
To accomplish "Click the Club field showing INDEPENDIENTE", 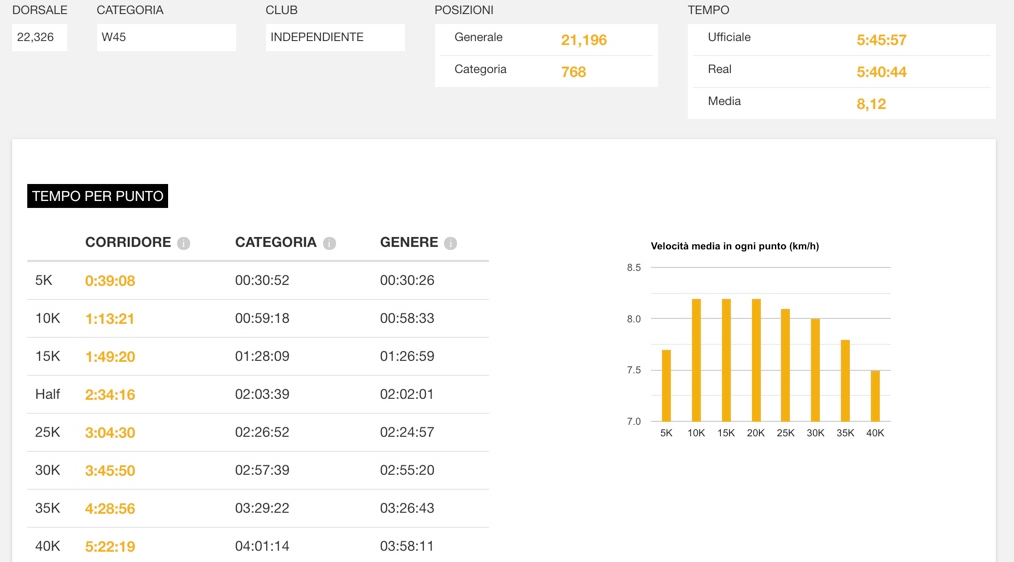I will tap(335, 37).
